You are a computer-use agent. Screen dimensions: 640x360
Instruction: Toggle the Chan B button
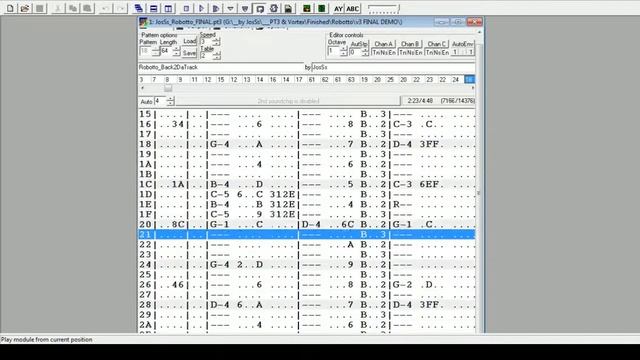pos(410,44)
